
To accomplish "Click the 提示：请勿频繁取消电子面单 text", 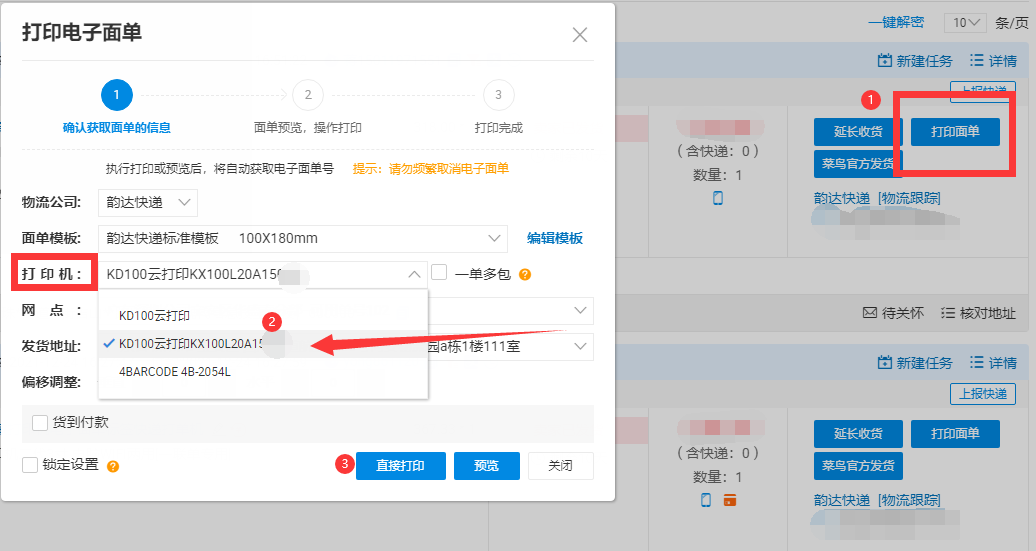I will (x=431, y=168).
